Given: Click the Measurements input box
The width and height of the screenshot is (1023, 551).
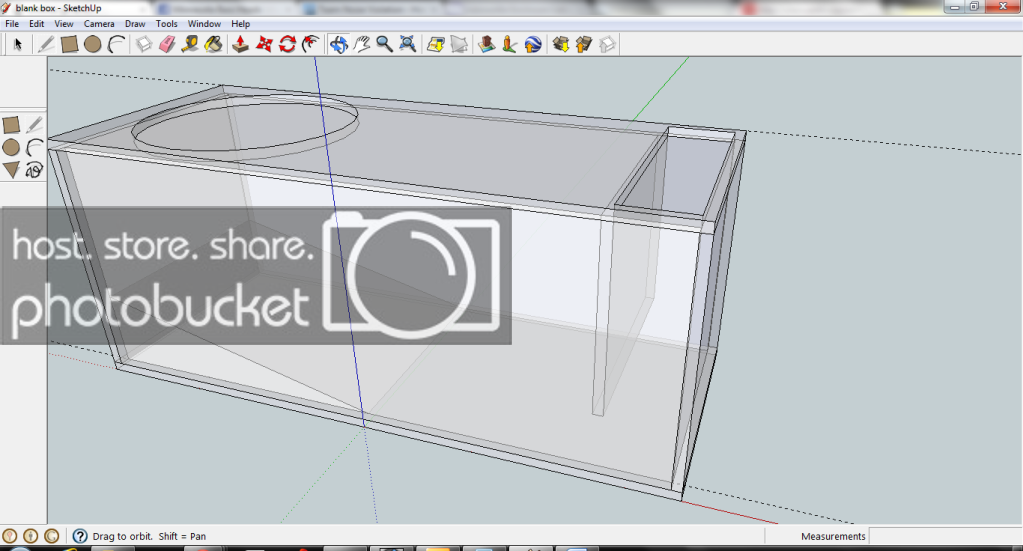Looking at the screenshot, I should [x=944, y=536].
